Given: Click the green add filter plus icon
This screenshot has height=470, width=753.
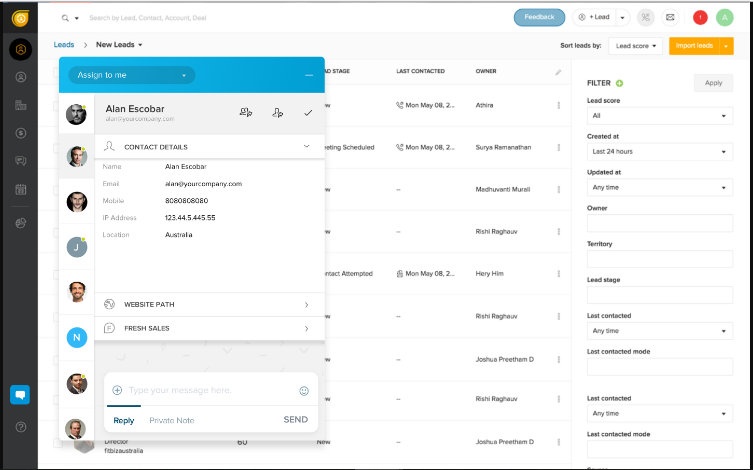Looking at the screenshot, I should (x=620, y=83).
